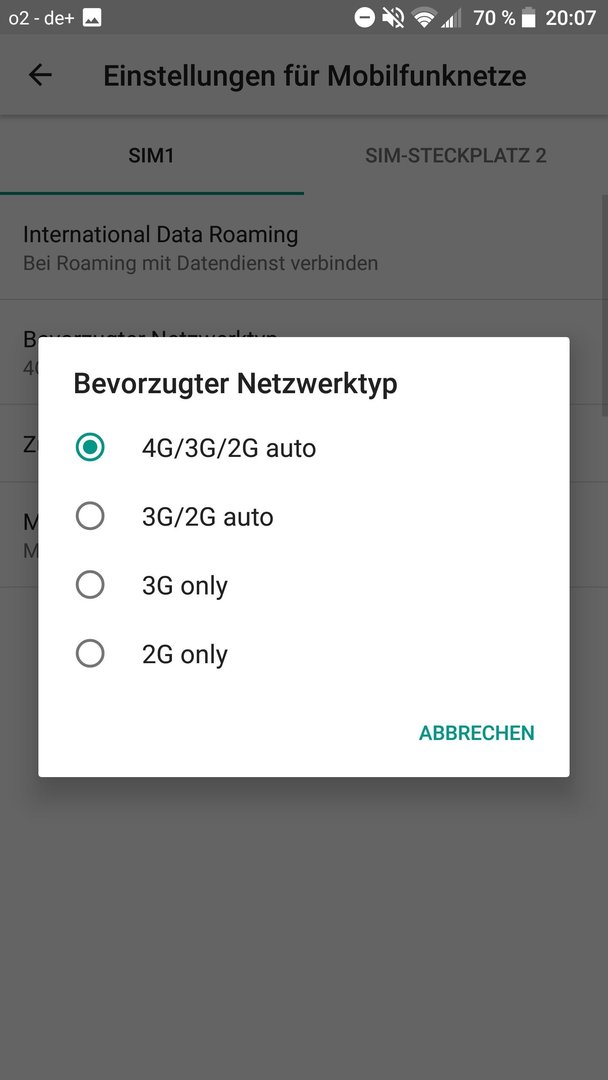This screenshot has height=1080, width=608.
Task: Tap the cellular signal icon in status bar
Action: [x=452, y=19]
